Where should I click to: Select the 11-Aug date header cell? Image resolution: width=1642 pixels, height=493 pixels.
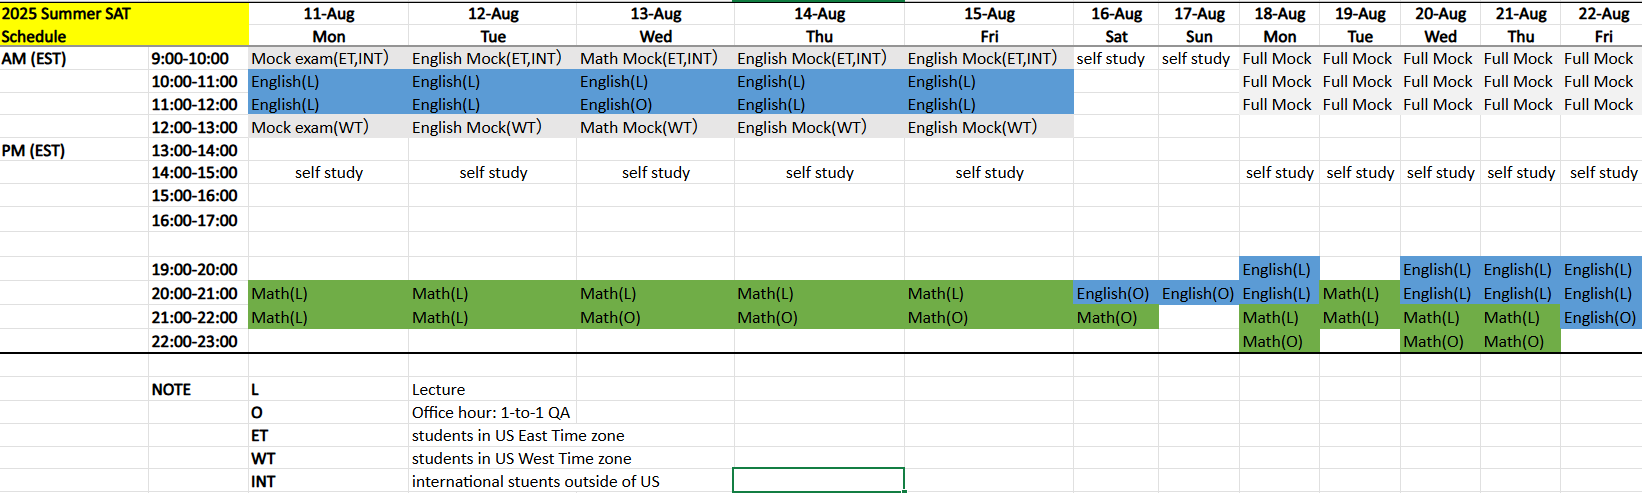[328, 14]
